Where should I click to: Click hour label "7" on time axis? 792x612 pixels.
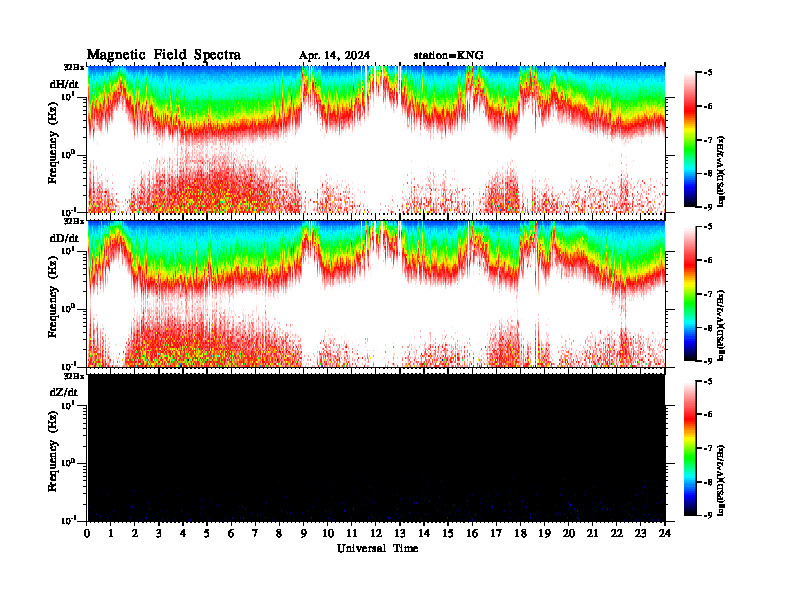coord(255,534)
